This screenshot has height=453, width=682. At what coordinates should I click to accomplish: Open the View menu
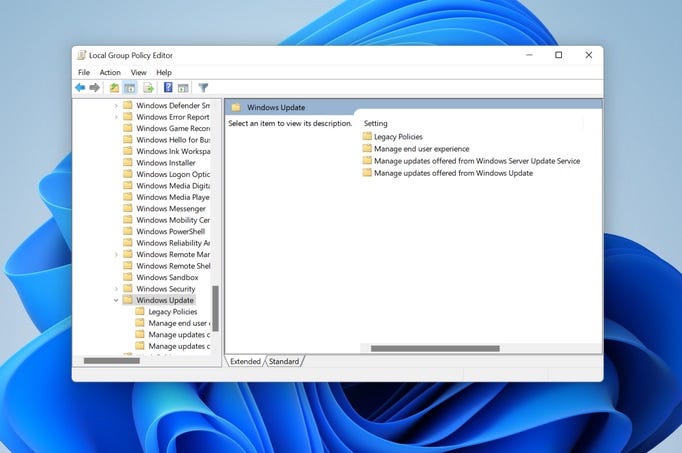[x=139, y=72]
